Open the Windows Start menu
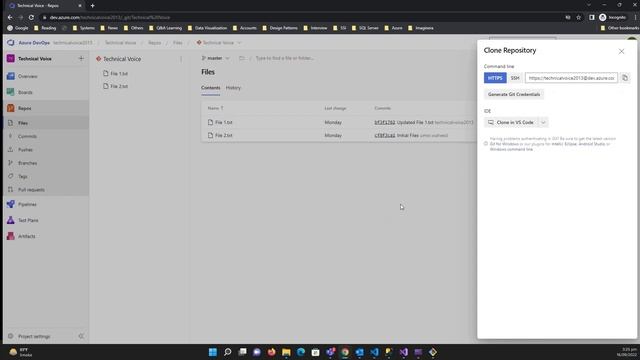This screenshot has height=360, width=640. coord(213,352)
